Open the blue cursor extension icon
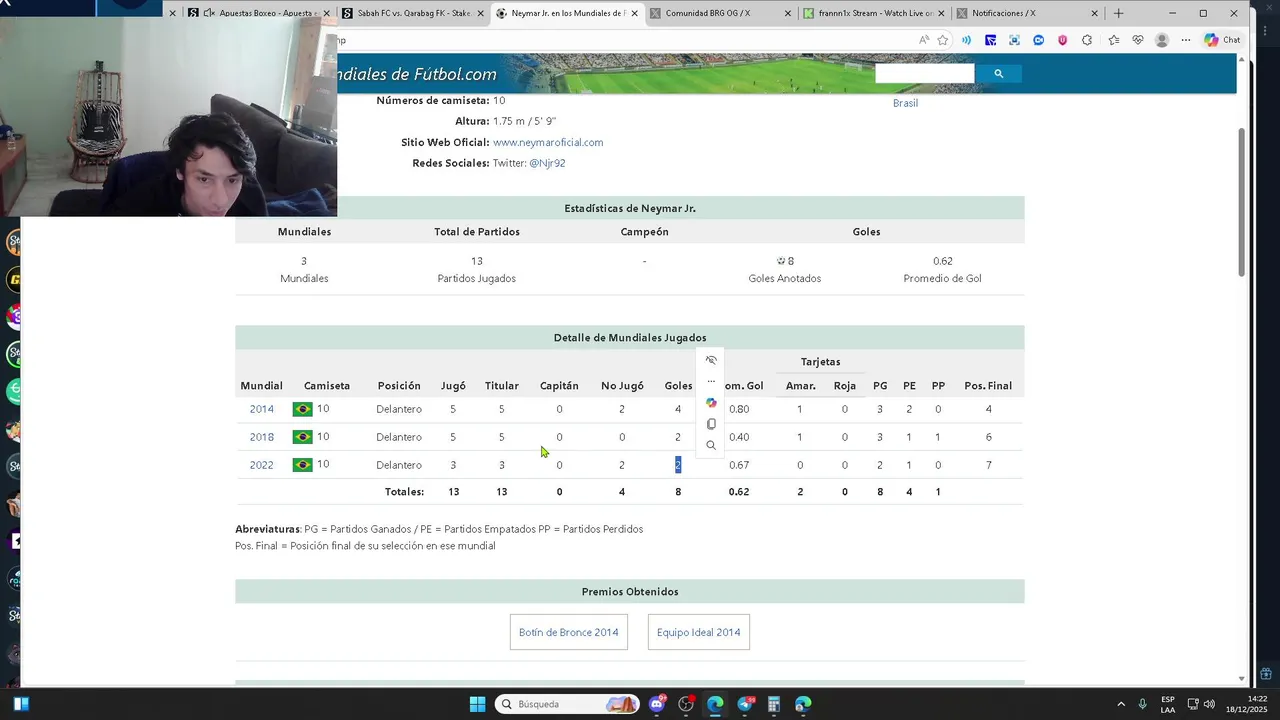 point(990,40)
